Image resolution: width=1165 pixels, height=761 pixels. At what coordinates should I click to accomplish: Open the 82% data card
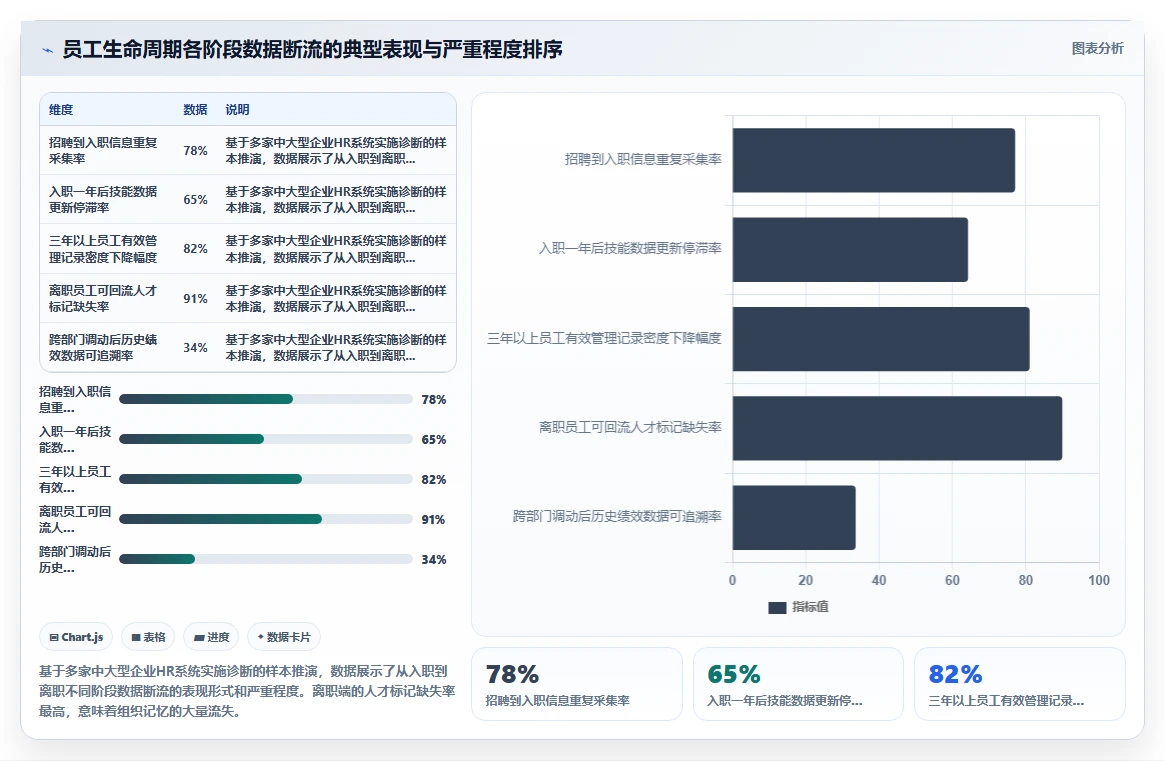pos(1019,684)
